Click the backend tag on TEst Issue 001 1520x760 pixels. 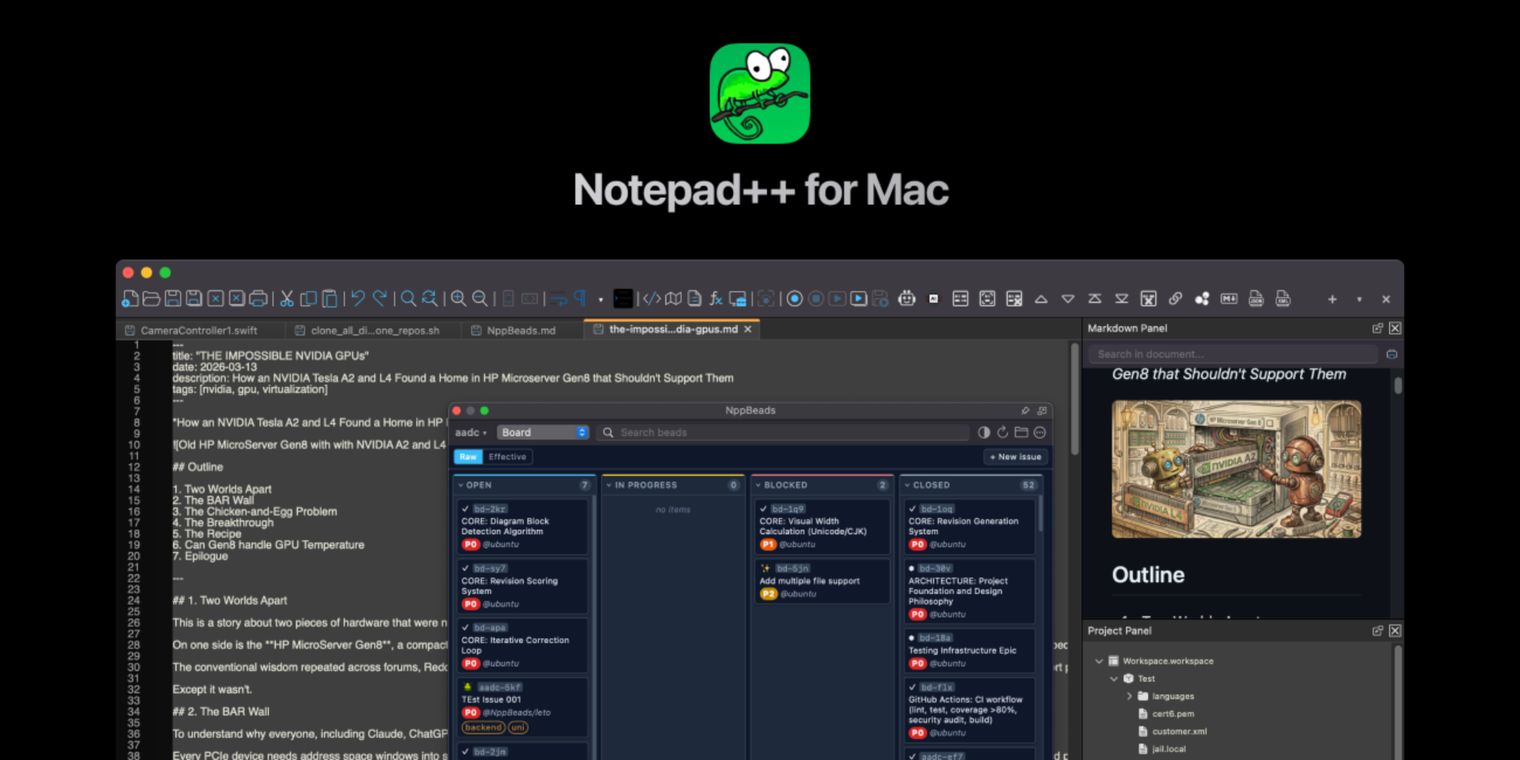(483, 727)
